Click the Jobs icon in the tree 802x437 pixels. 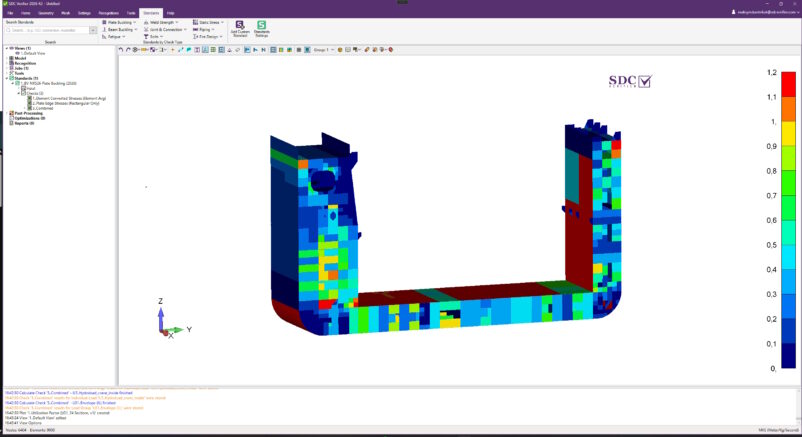pos(11,68)
